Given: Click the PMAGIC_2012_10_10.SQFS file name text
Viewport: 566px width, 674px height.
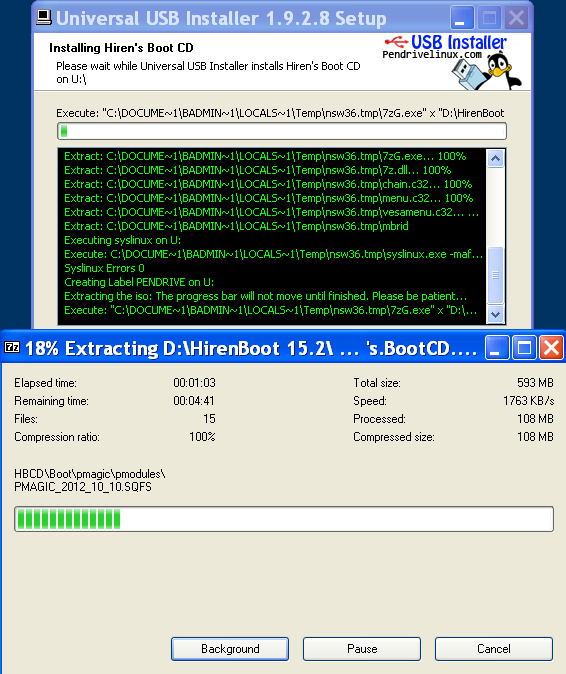Looking at the screenshot, I should [x=83, y=487].
